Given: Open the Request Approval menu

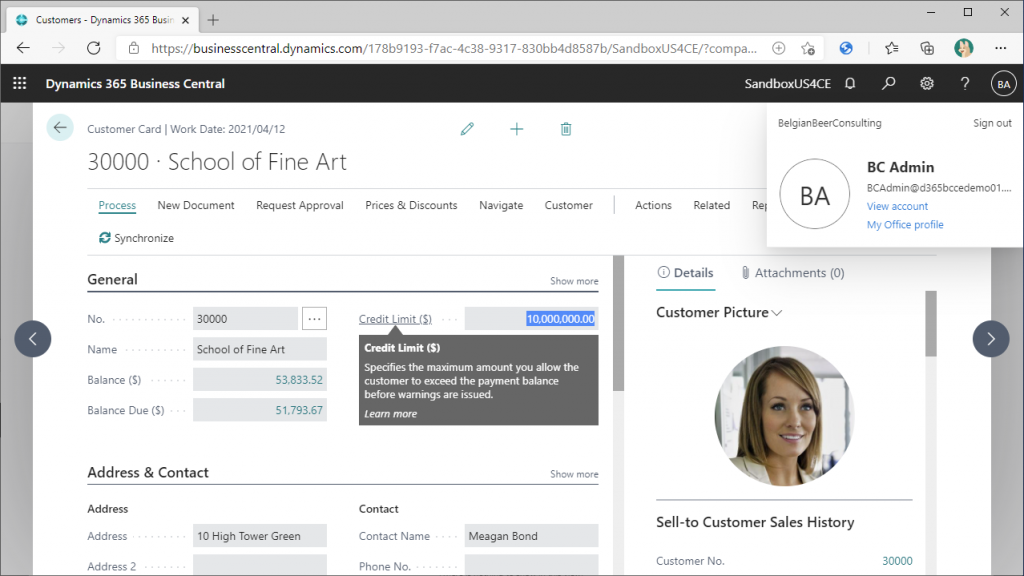Looking at the screenshot, I should click(x=300, y=205).
